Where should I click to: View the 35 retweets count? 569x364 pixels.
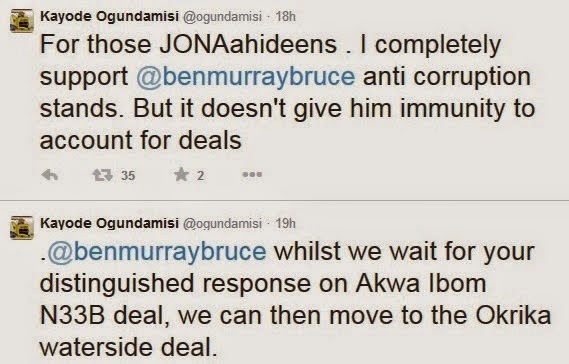[128, 176]
